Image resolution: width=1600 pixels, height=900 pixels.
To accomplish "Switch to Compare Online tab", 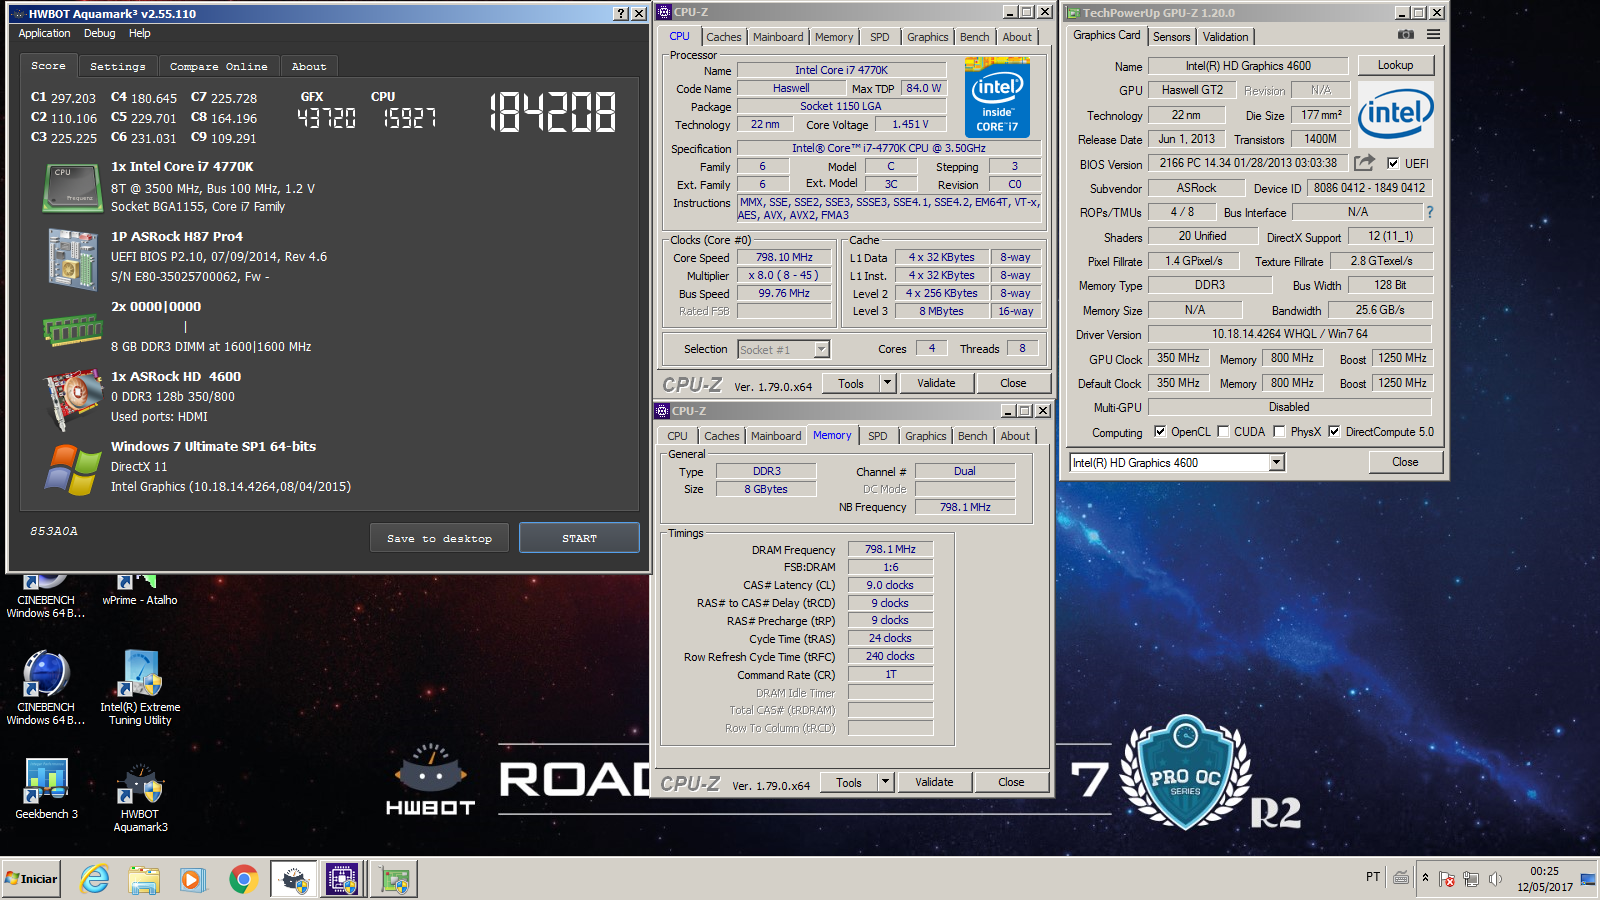I will pyautogui.click(x=218, y=66).
